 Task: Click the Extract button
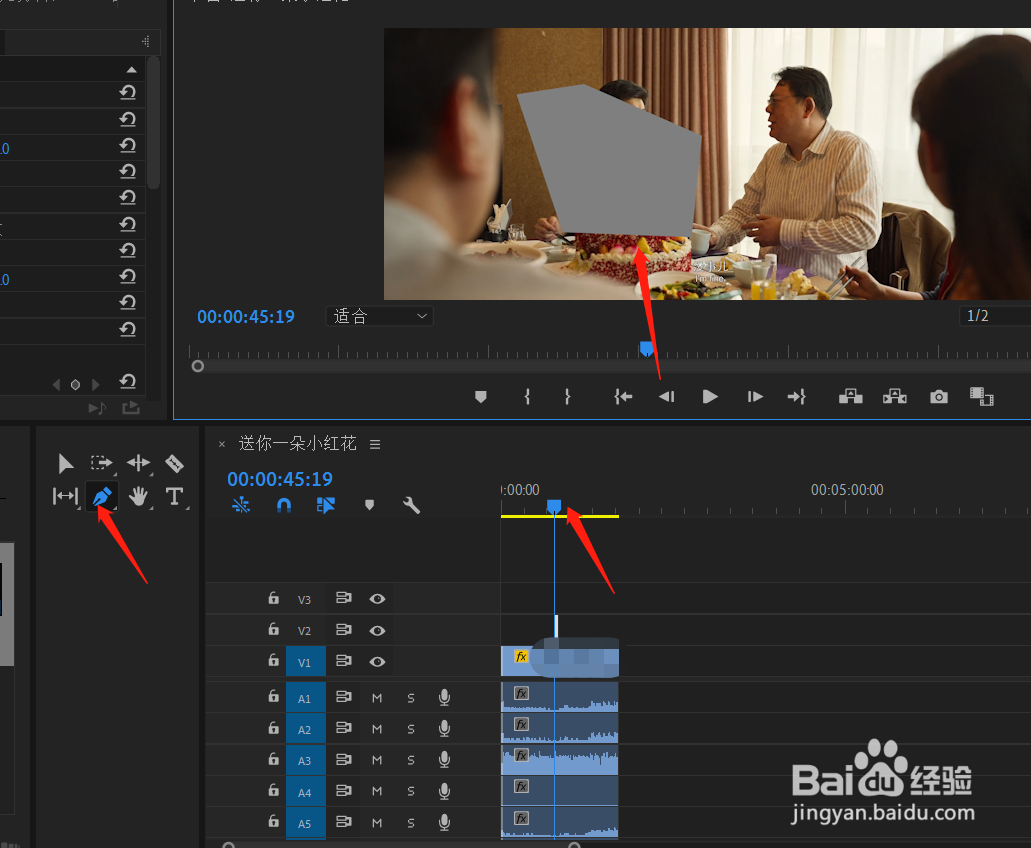pyautogui.click(x=895, y=396)
